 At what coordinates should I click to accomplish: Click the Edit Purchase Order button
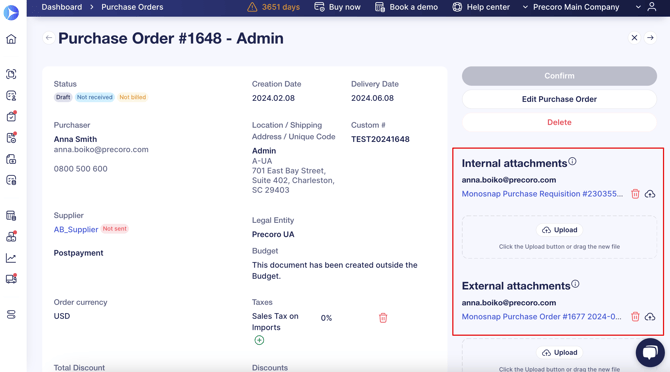[559, 99]
